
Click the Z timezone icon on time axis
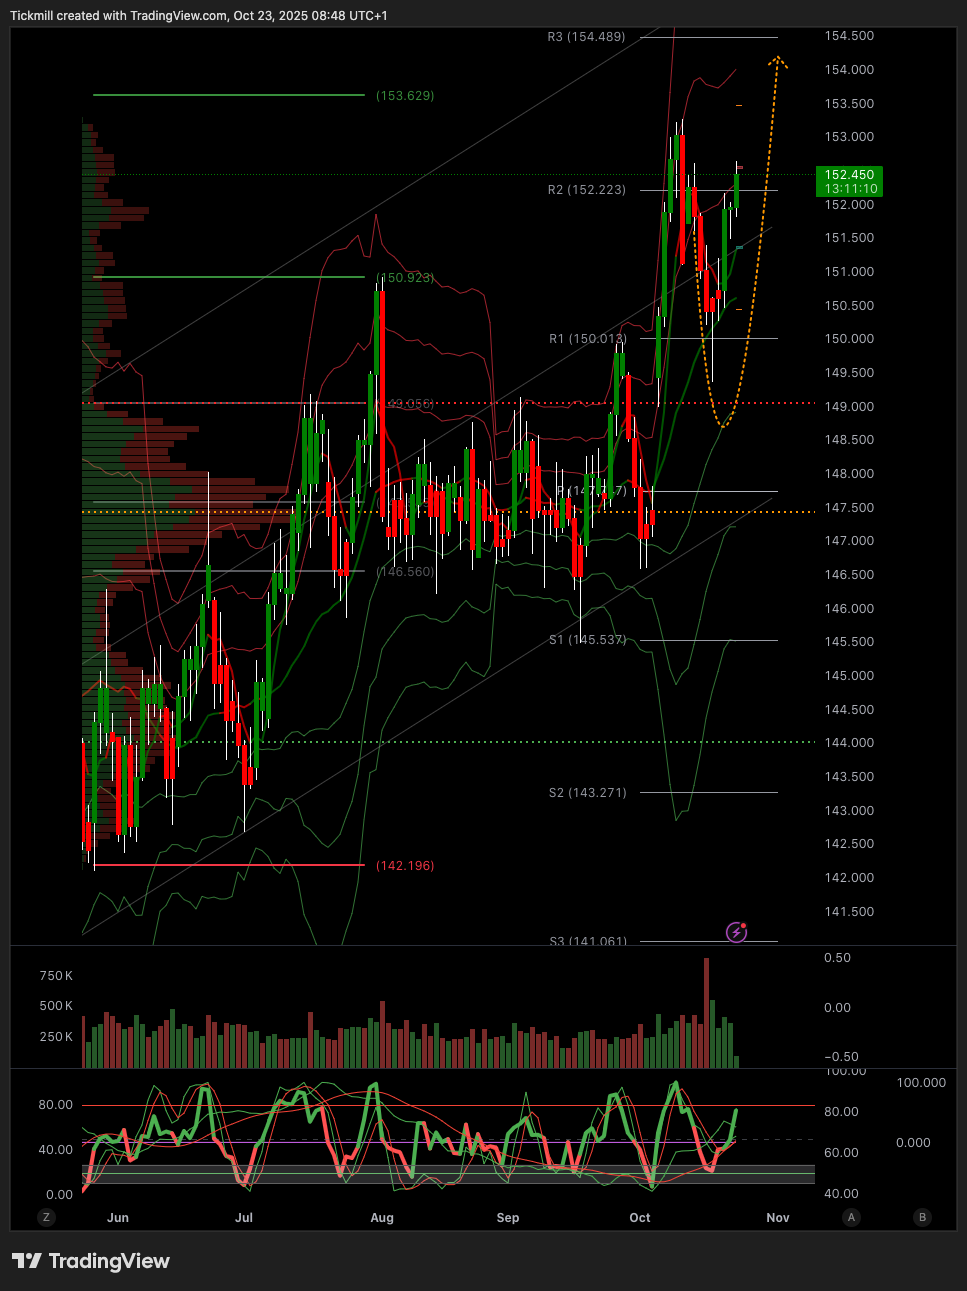click(45, 1217)
